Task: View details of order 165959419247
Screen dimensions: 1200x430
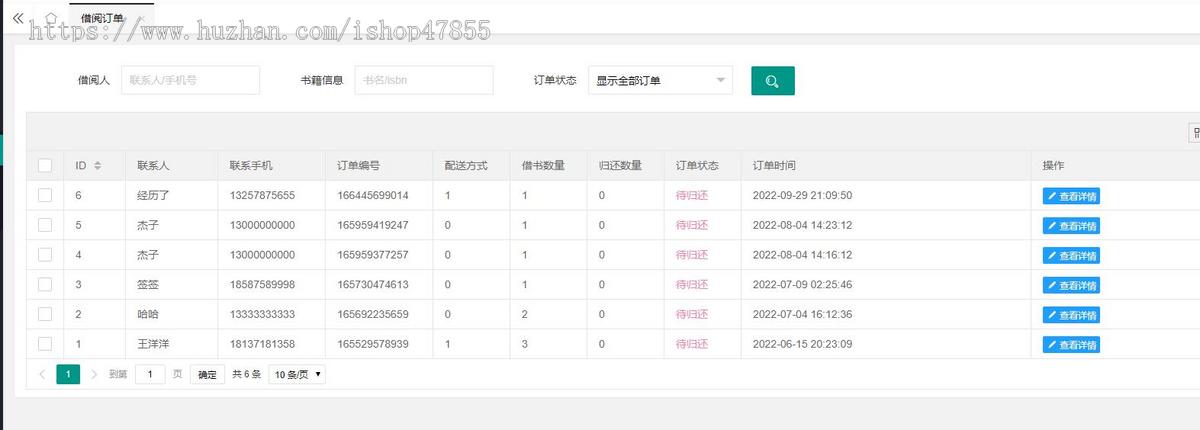Action: tap(1071, 226)
